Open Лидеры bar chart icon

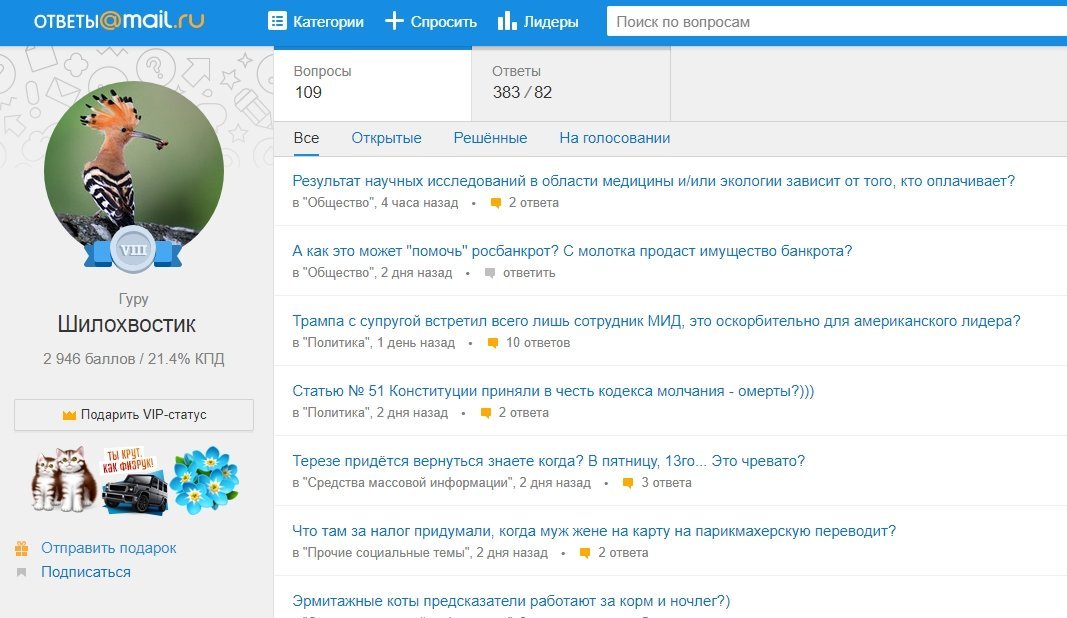pyautogui.click(x=507, y=21)
